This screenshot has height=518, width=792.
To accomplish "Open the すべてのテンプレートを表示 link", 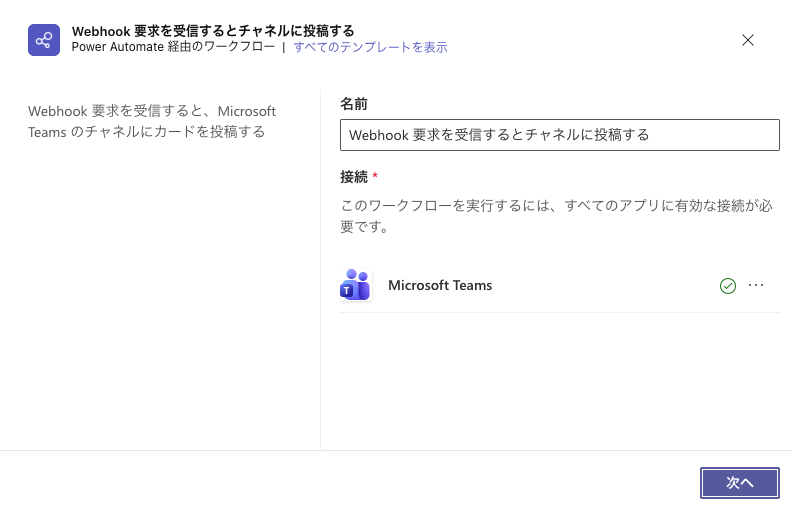I will (x=370, y=47).
